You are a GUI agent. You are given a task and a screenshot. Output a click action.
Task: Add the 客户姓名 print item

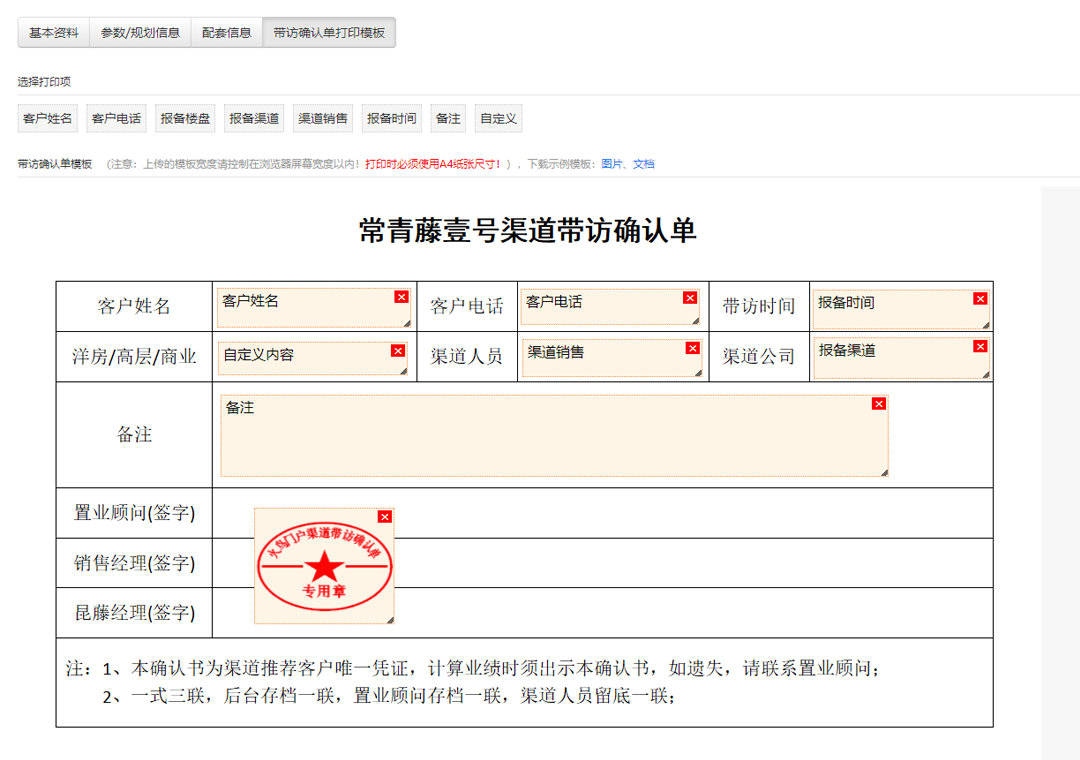point(48,118)
